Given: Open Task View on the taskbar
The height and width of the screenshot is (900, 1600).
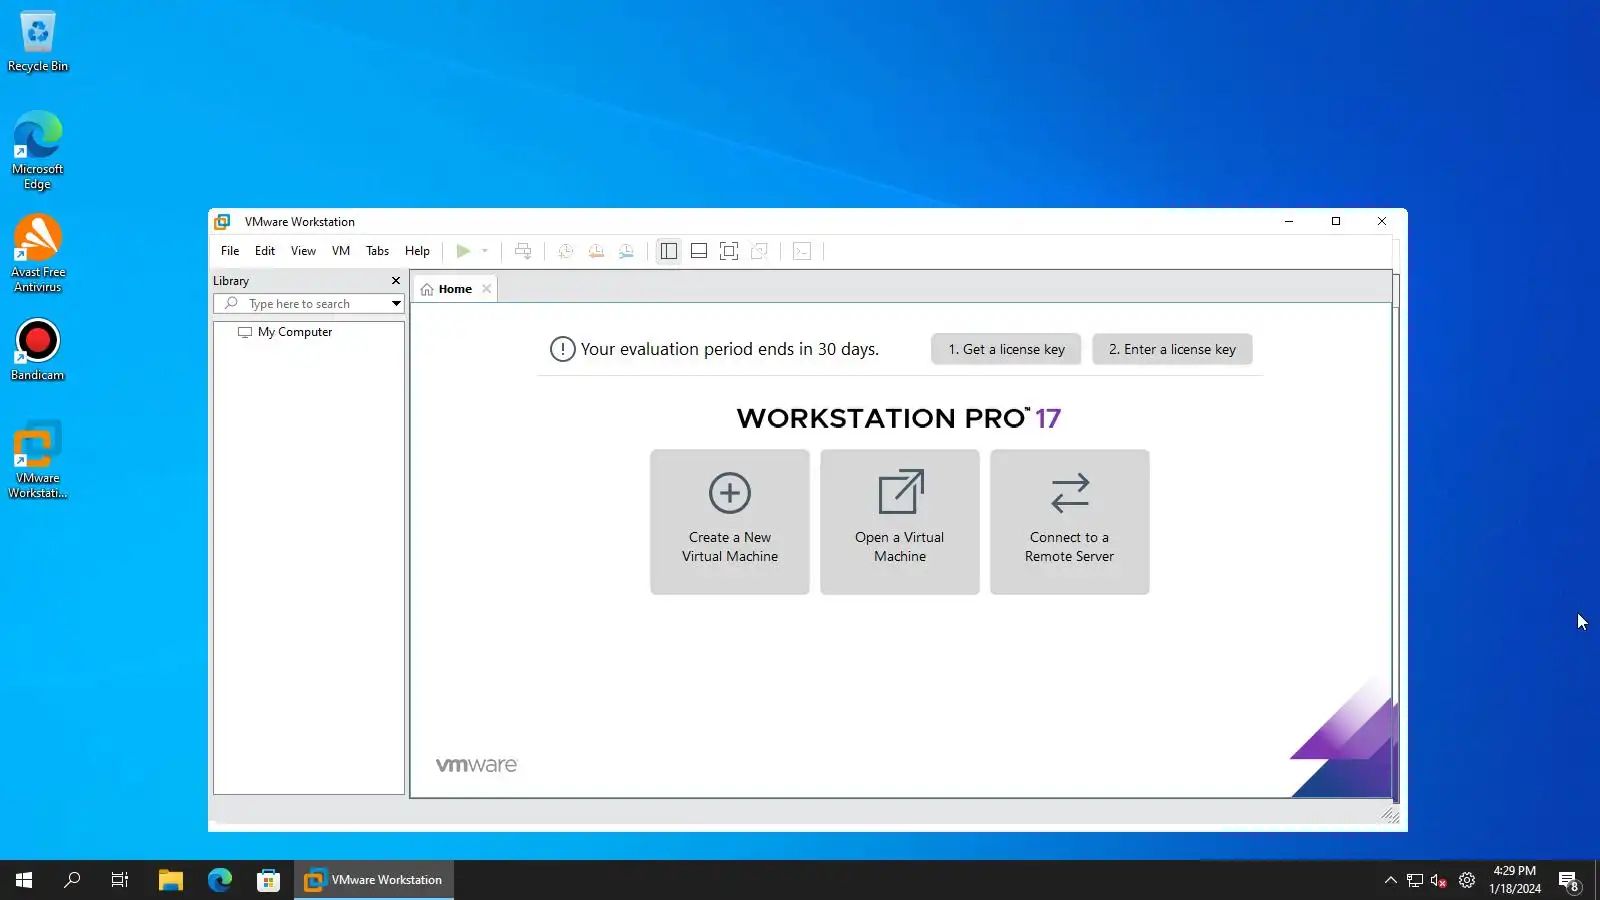Looking at the screenshot, I should click(120, 880).
